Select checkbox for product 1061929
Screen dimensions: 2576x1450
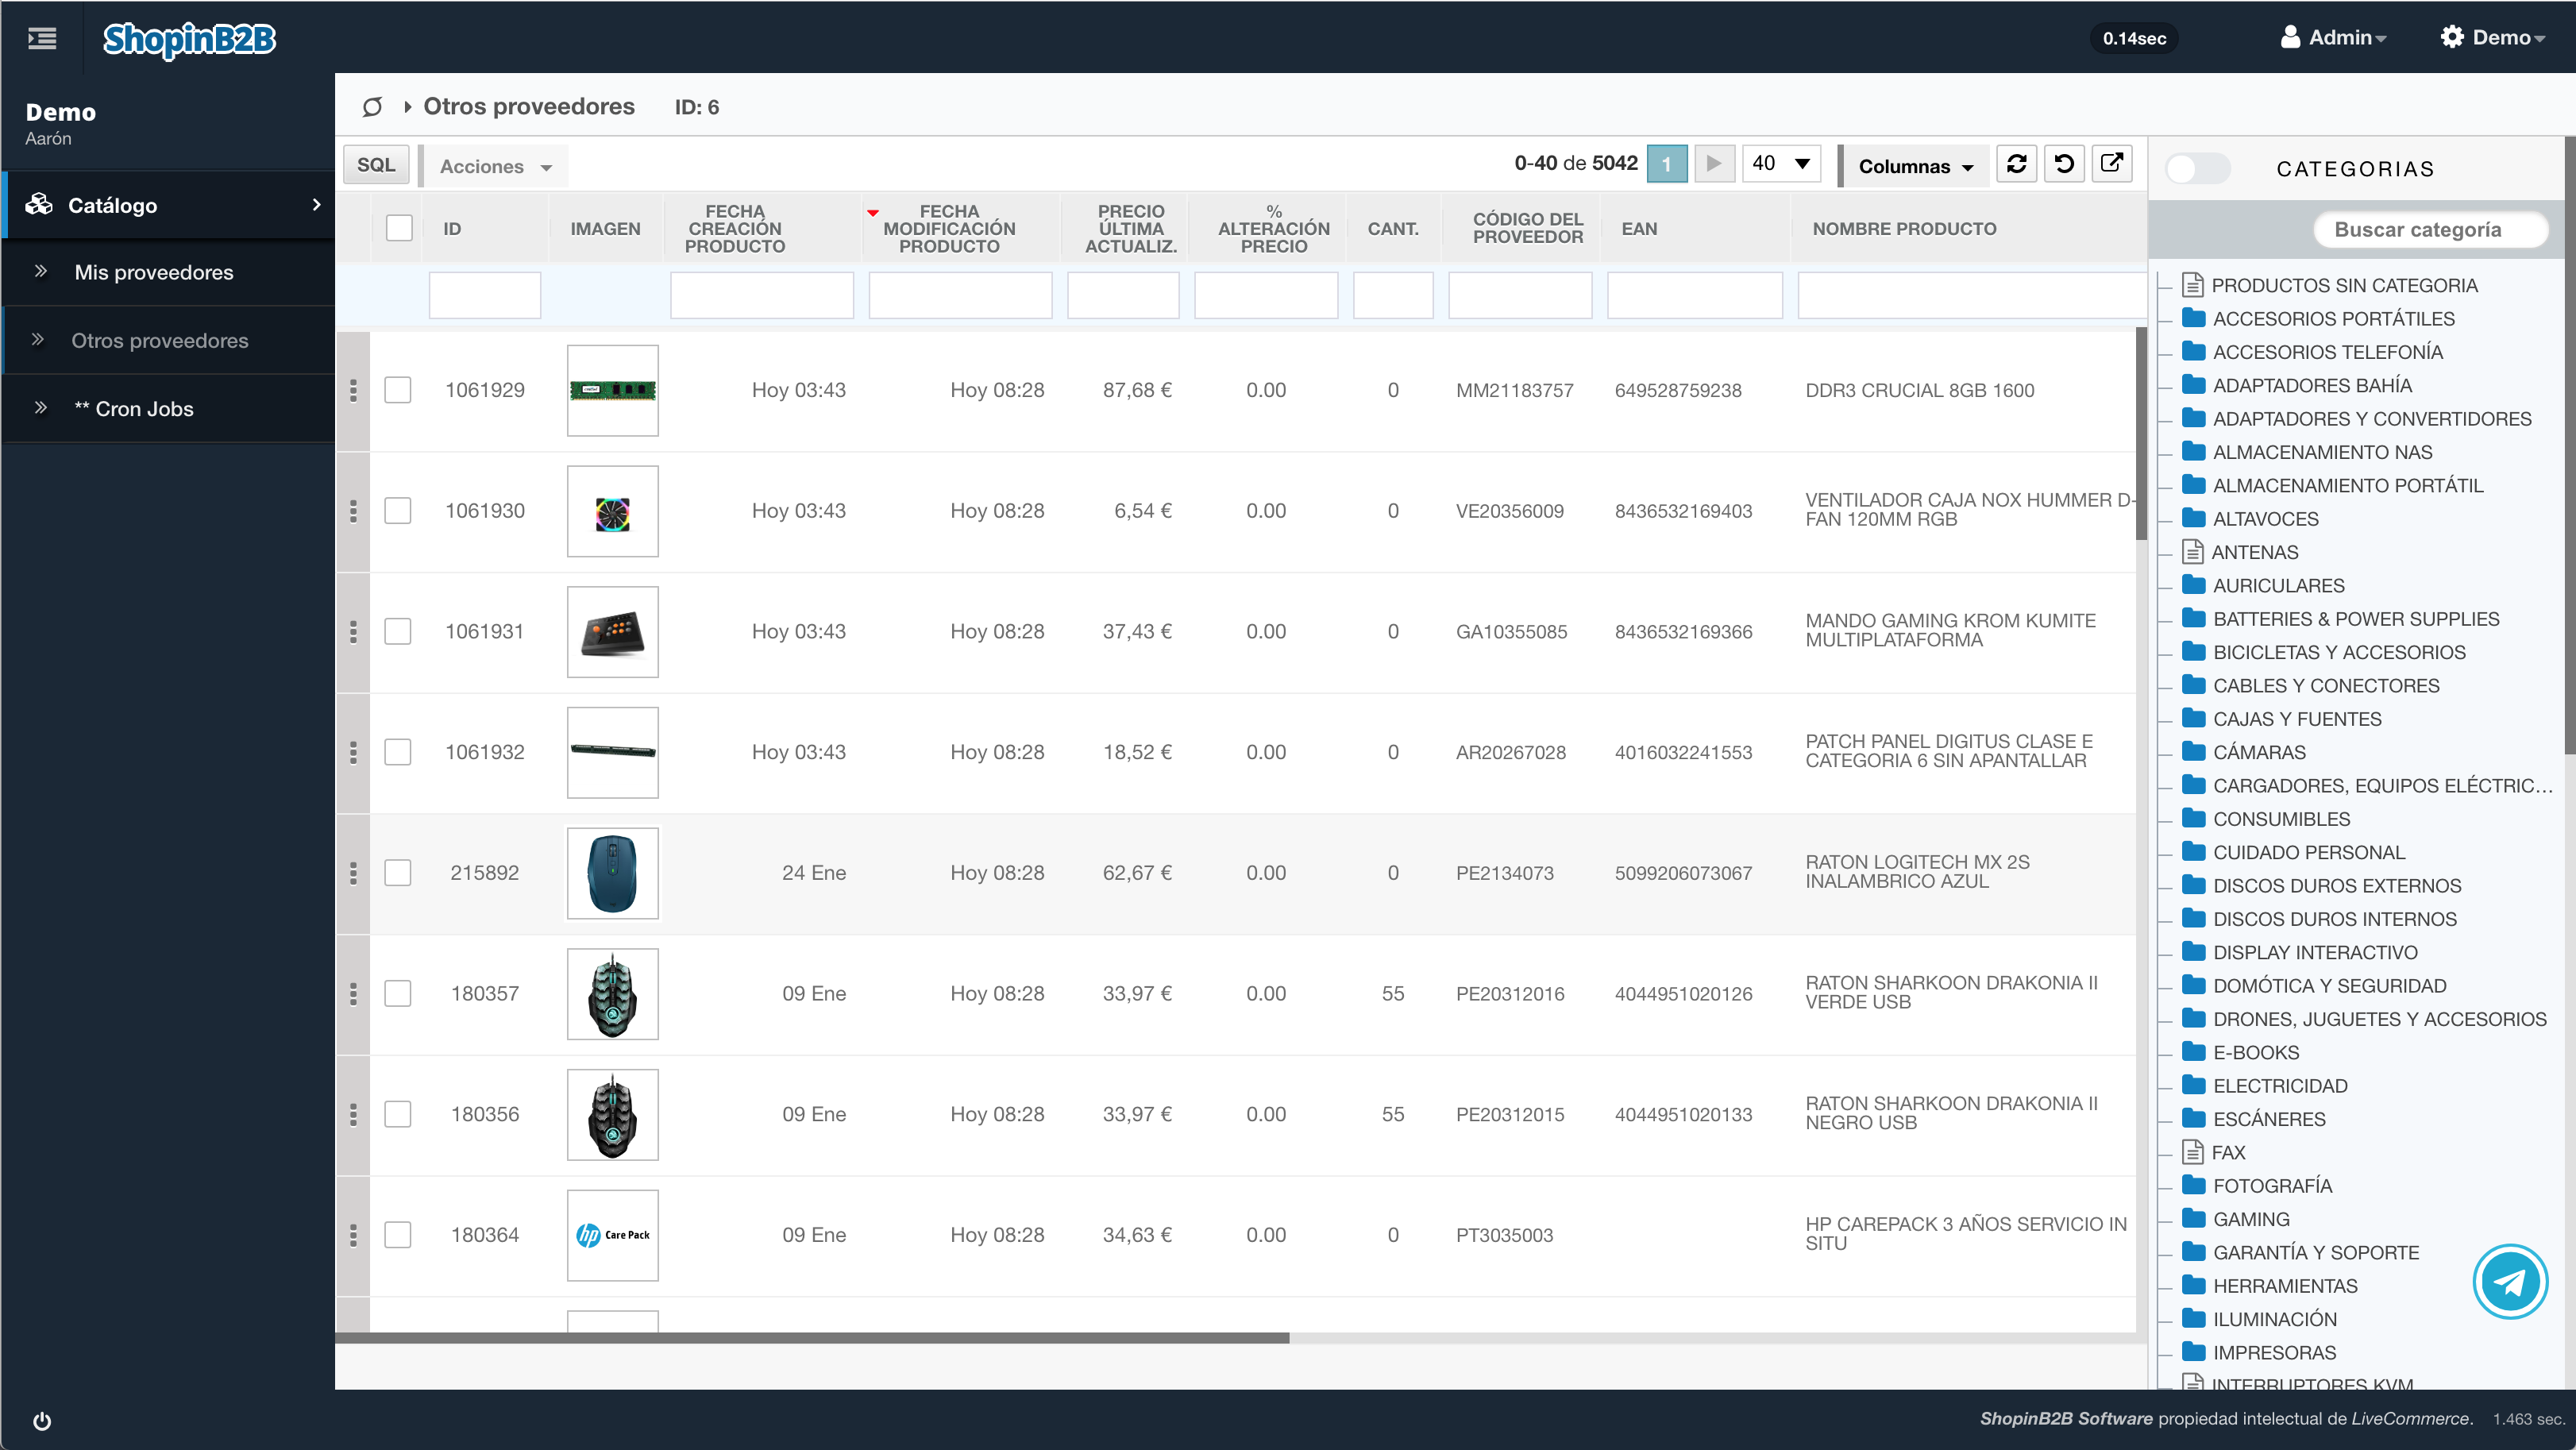398,390
